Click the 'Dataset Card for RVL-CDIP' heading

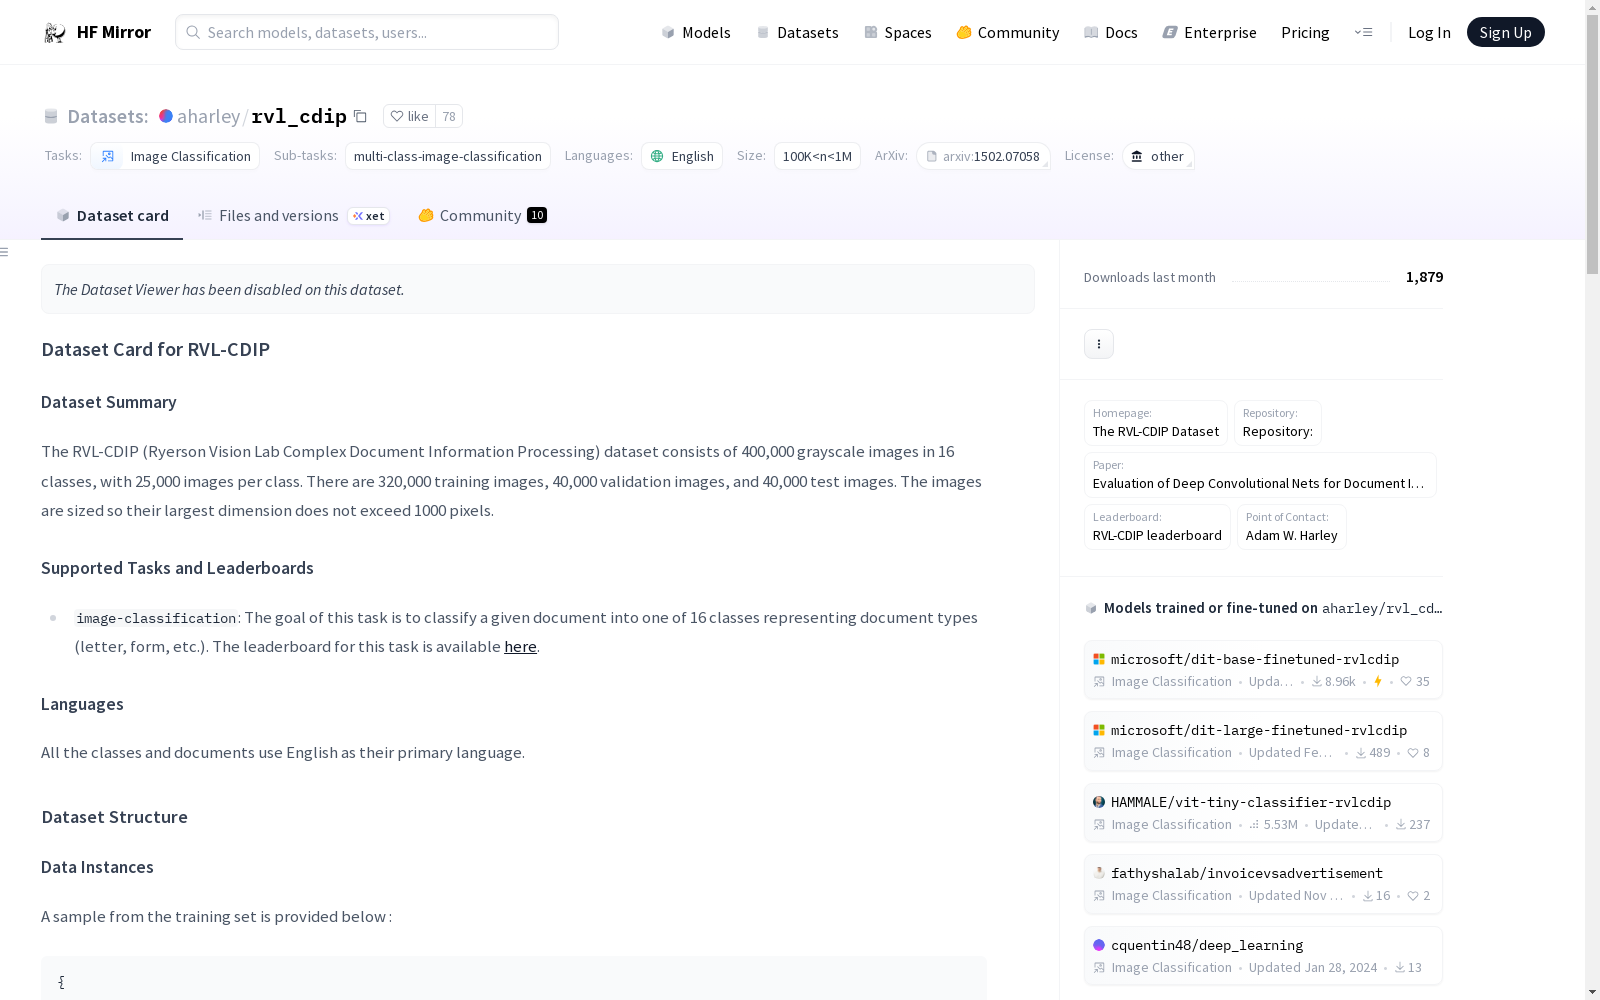click(155, 349)
